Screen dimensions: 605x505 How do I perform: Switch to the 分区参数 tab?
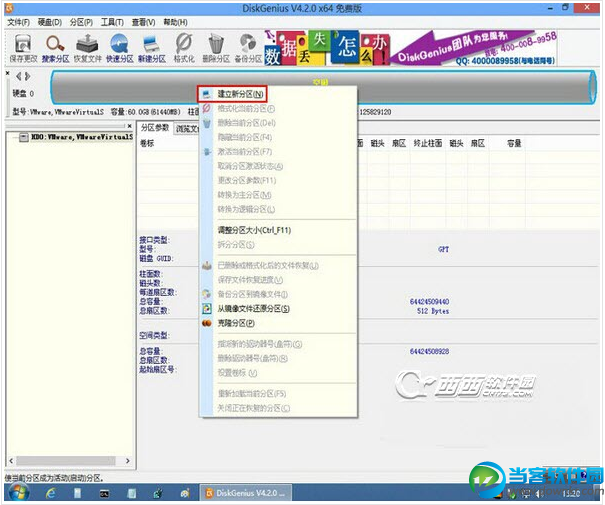(155, 128)
